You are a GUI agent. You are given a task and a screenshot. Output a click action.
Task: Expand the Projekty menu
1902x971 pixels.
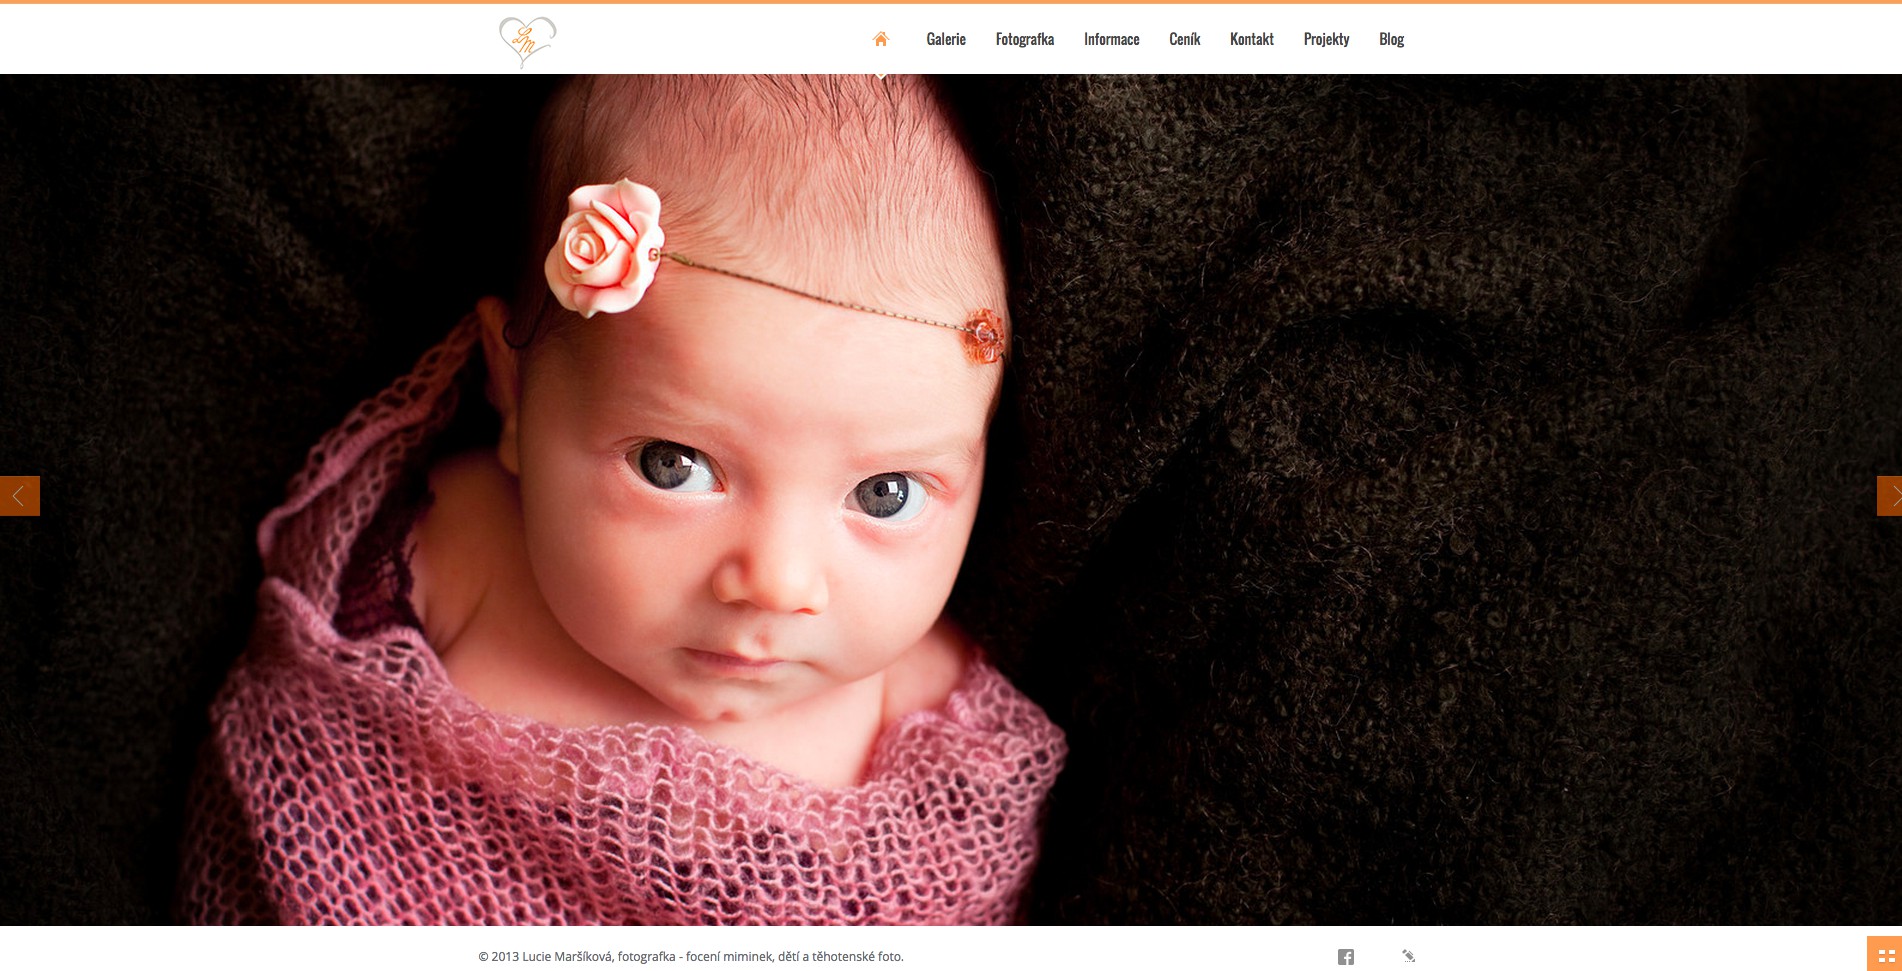pos(1327,39)
